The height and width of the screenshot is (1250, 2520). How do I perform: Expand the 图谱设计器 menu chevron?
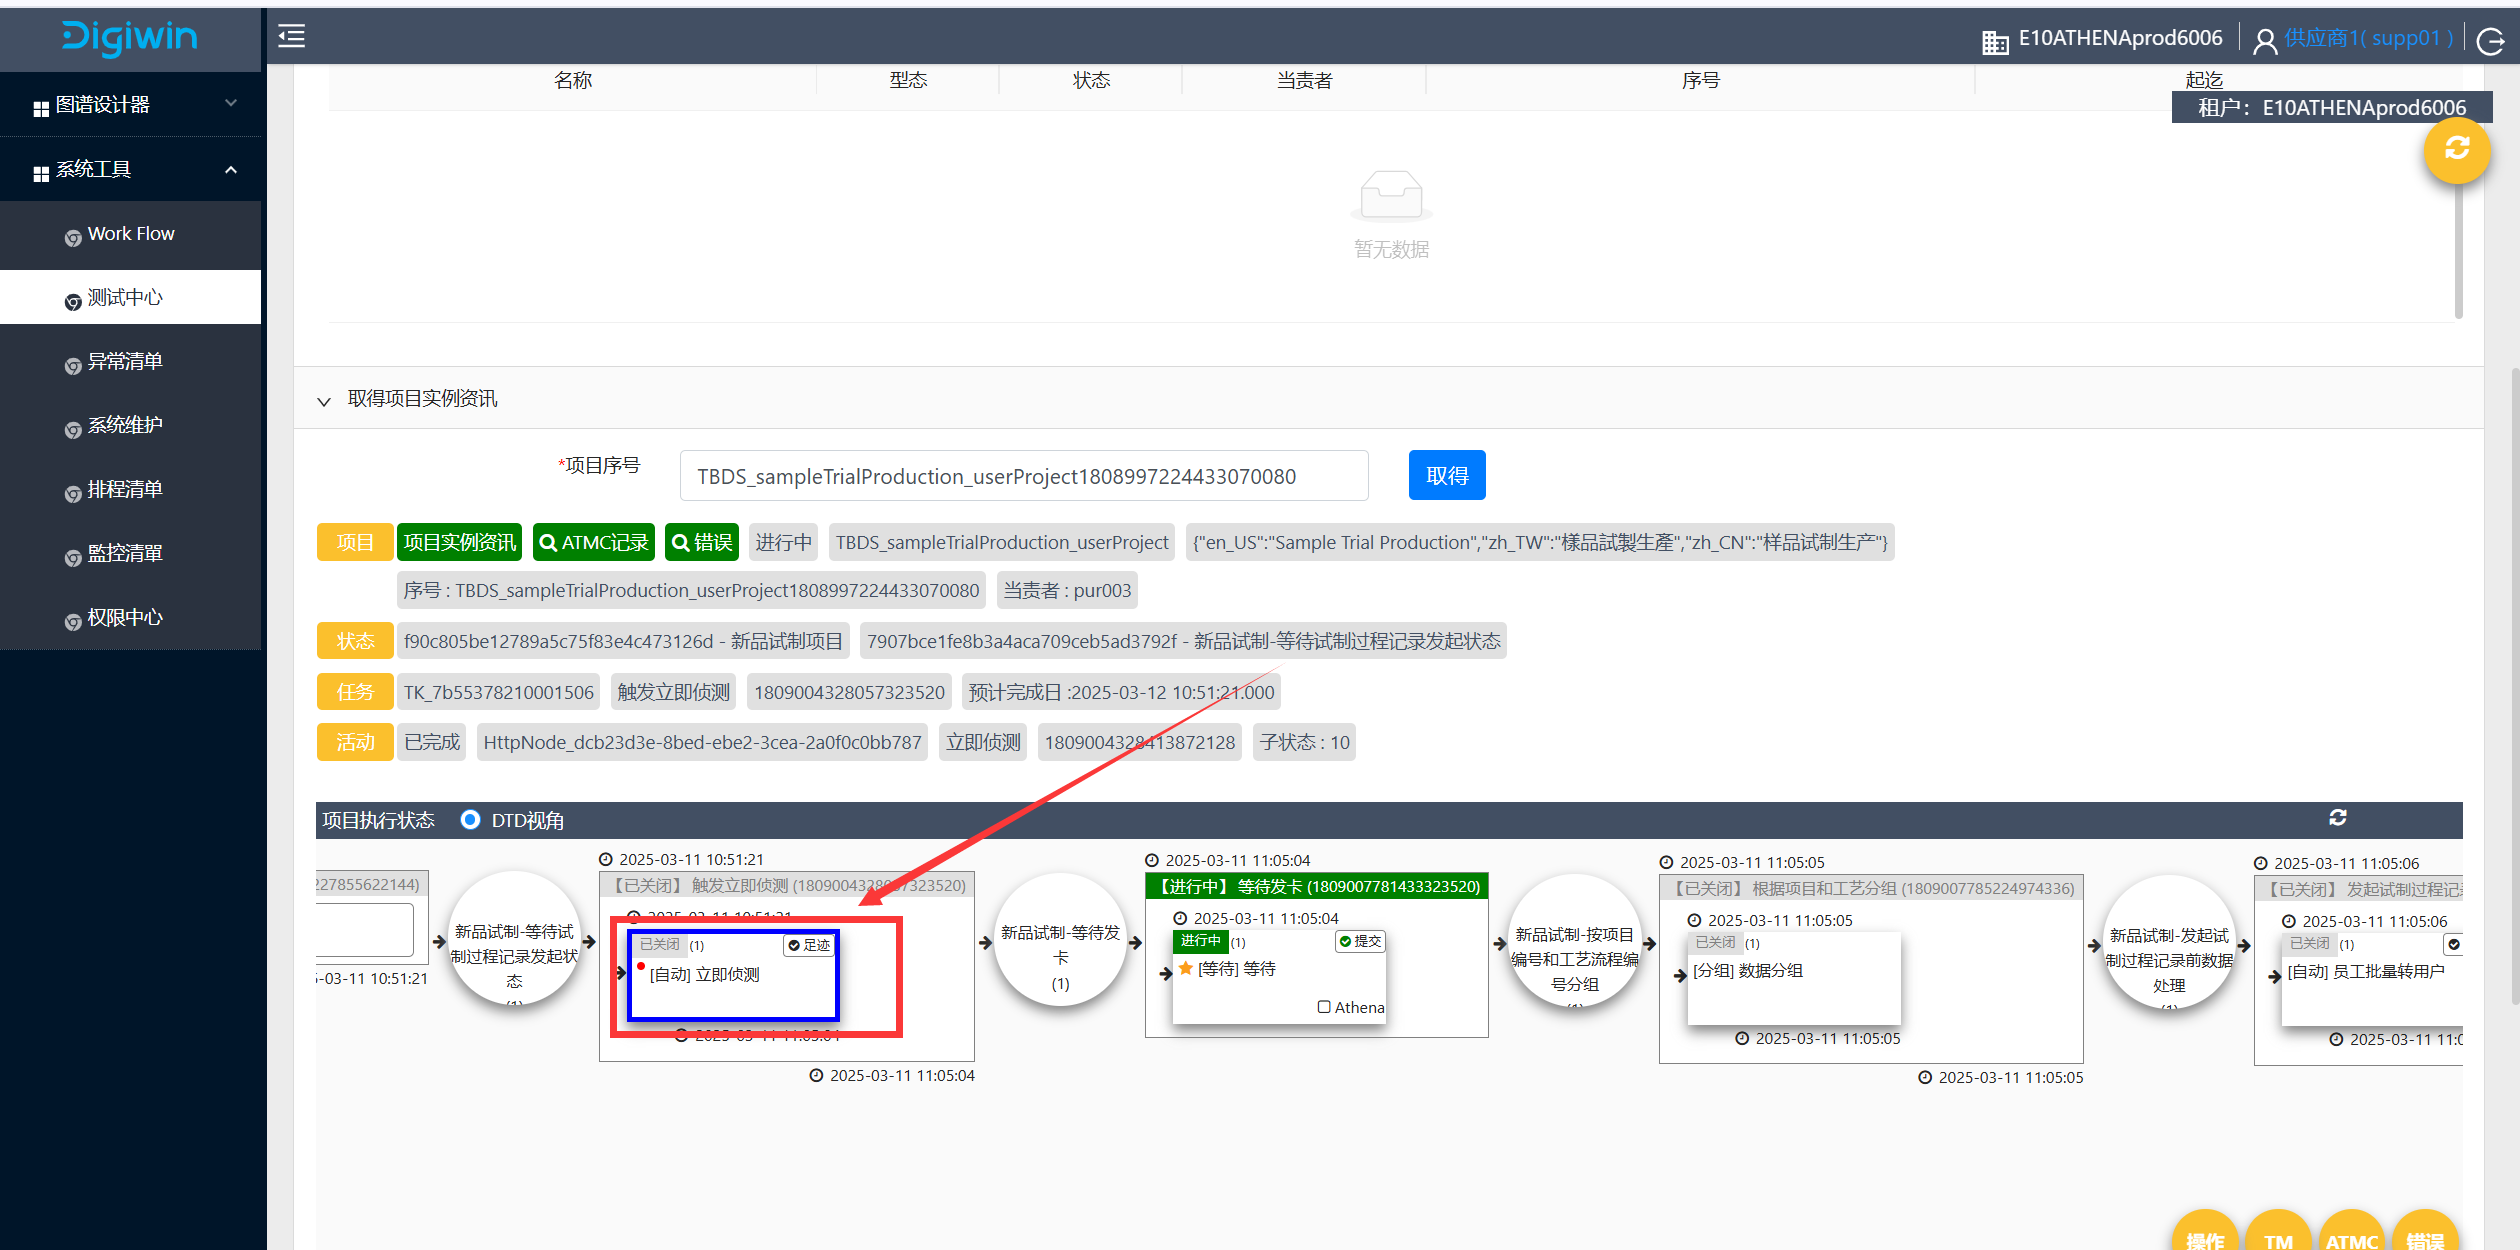tap(231, 103)
